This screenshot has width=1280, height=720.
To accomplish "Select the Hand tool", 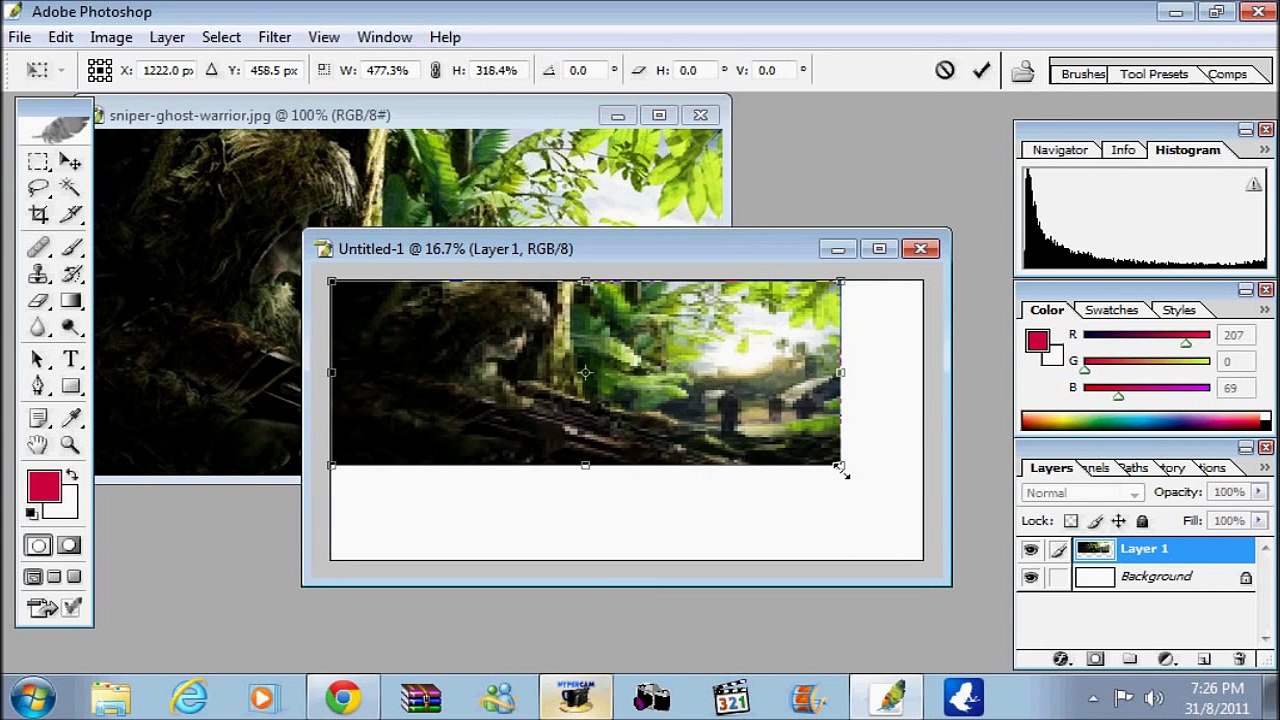I will pos(38,444).
